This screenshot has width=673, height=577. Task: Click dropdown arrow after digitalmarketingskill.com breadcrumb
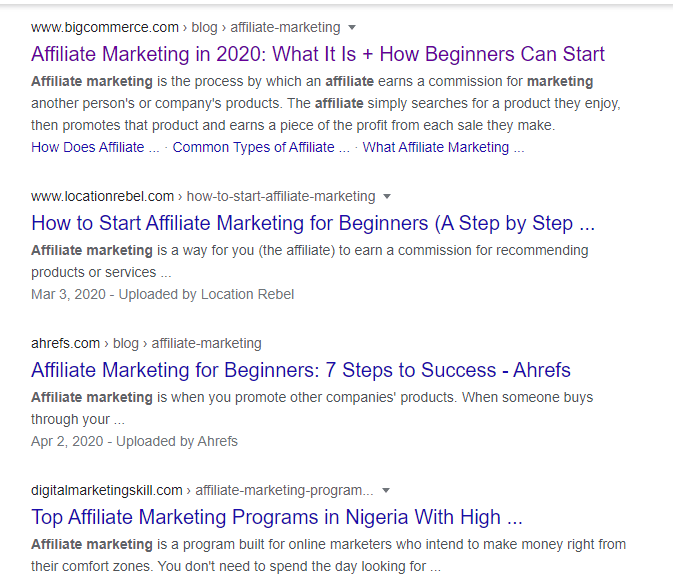386,491
